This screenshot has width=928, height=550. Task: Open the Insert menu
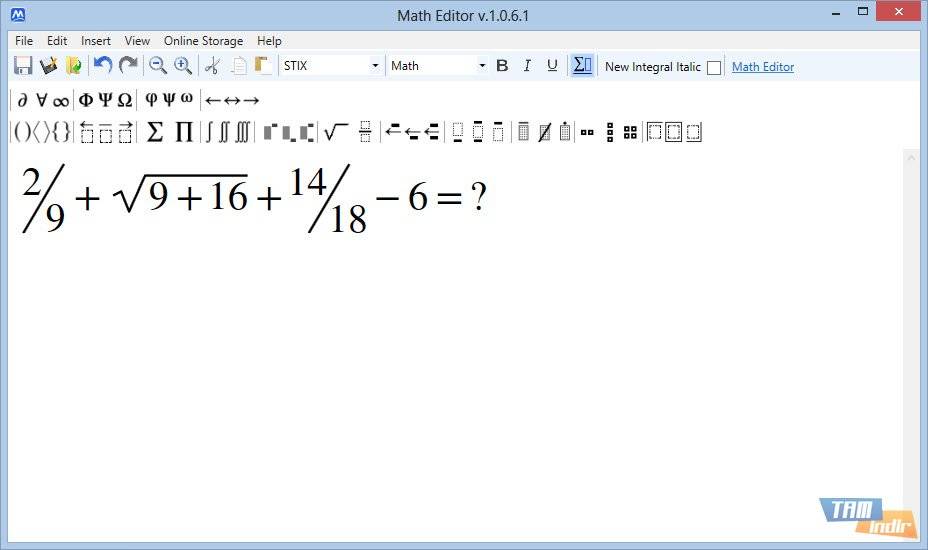(96, 41)
